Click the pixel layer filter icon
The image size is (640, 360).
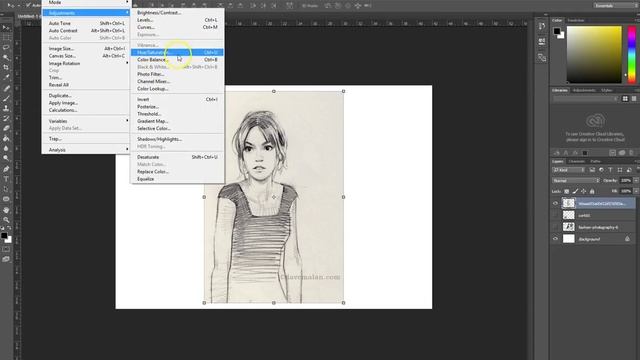(x=592, y=170)
